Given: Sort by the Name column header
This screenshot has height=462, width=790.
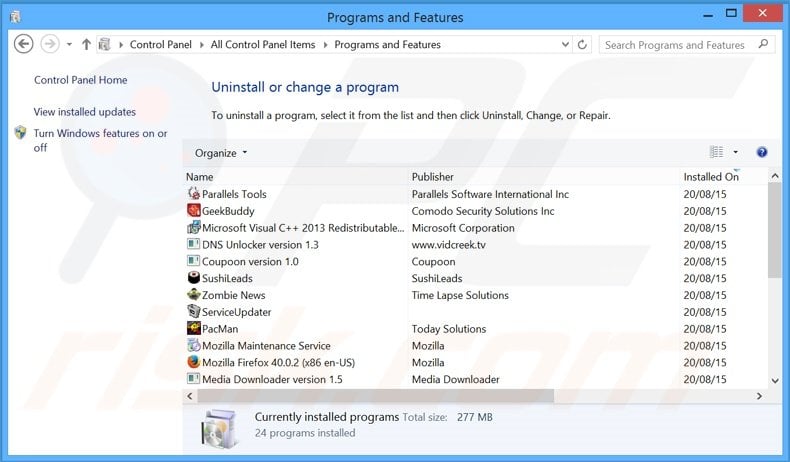Looking at the screenshot, I should (200, 177).
